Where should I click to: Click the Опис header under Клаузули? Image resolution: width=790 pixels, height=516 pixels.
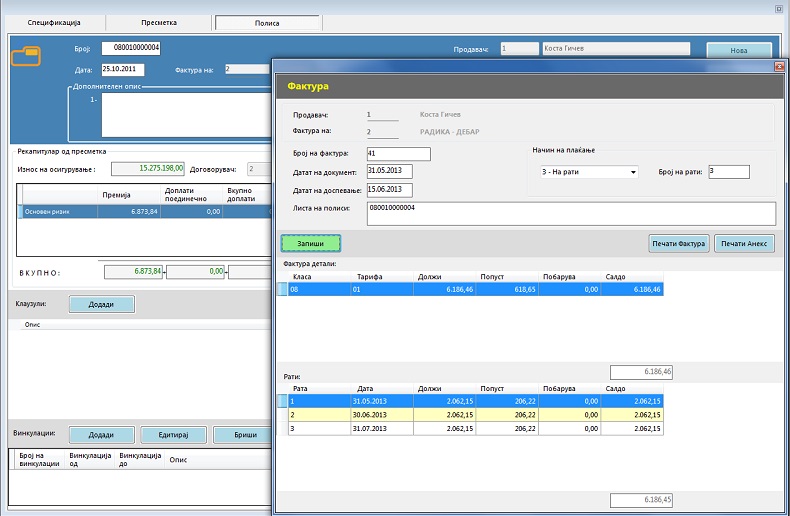click(x=32, y=325)
